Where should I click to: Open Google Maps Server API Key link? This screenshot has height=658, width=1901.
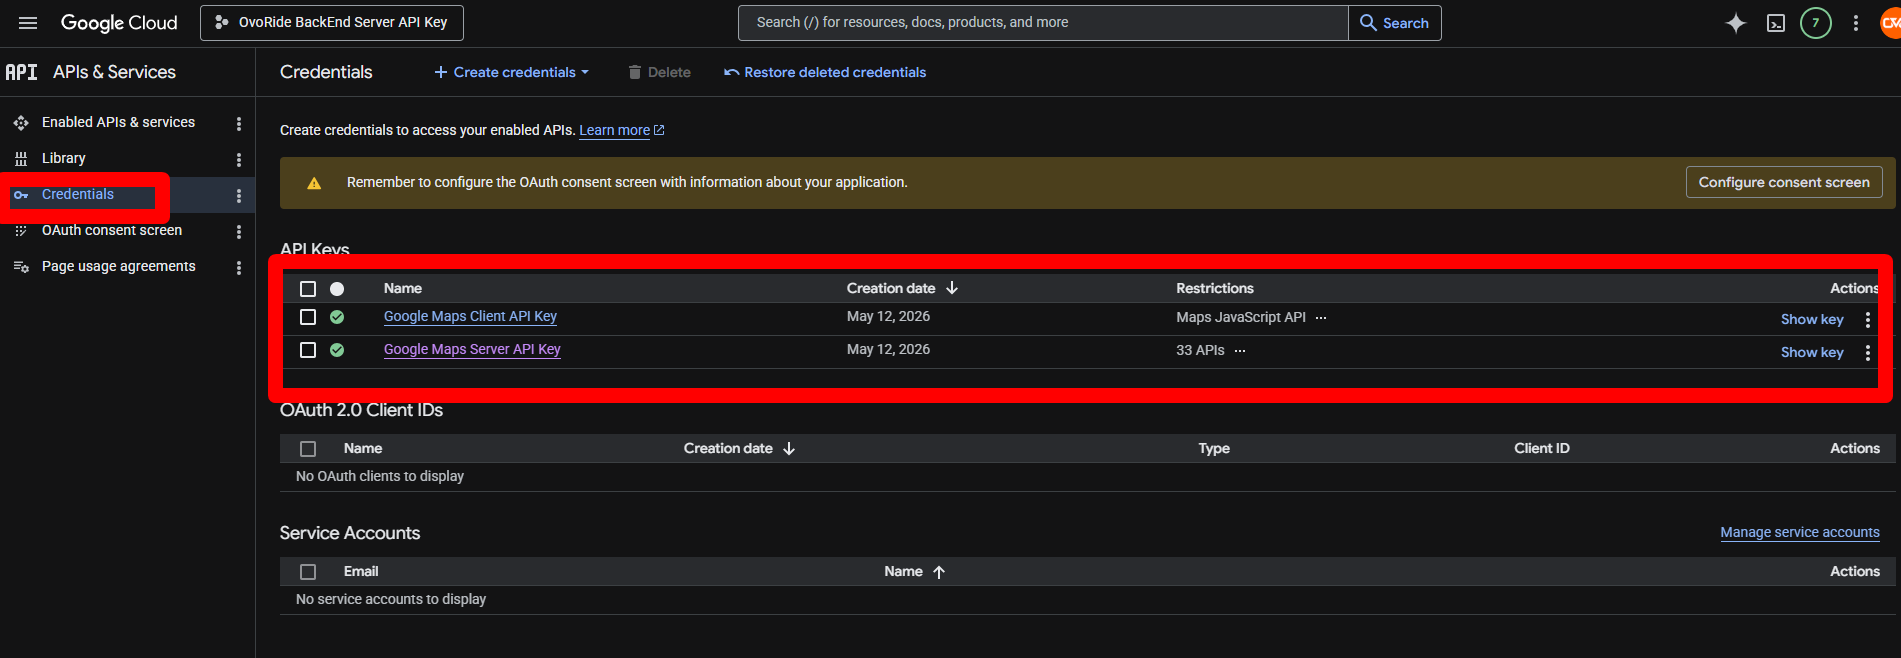(x=472, y=349)
